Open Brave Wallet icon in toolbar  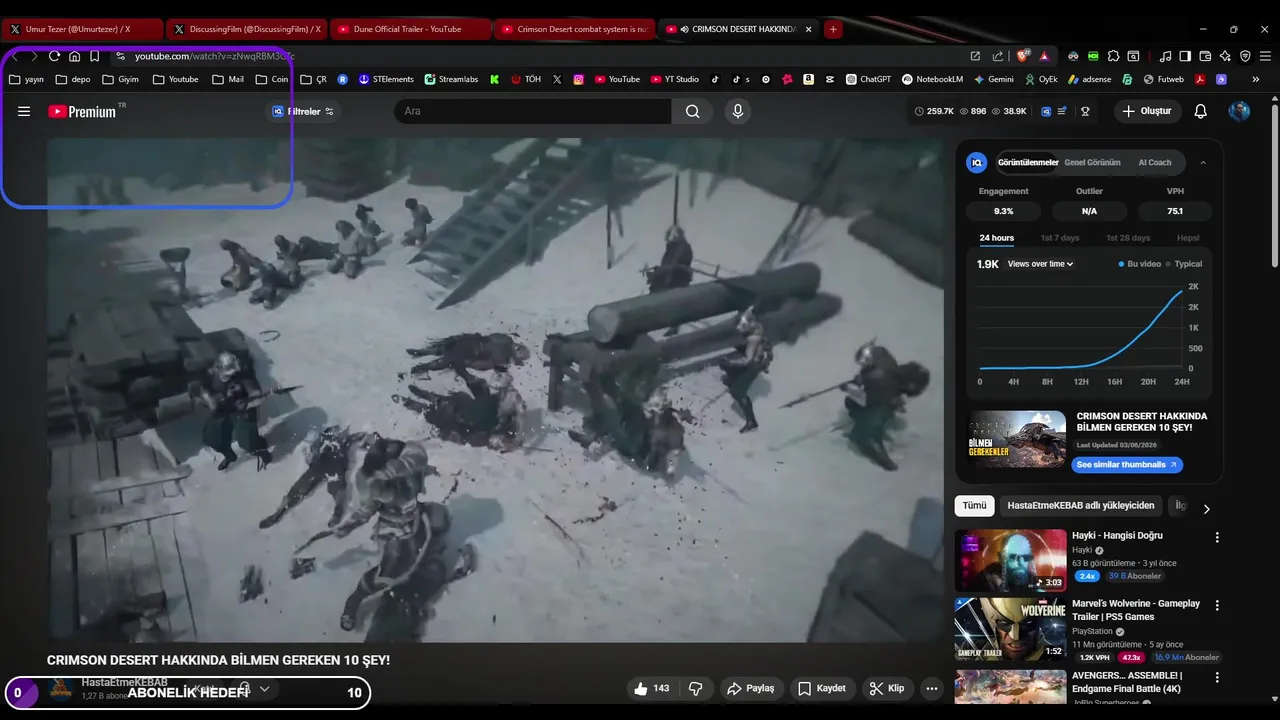pos(1205,56)
